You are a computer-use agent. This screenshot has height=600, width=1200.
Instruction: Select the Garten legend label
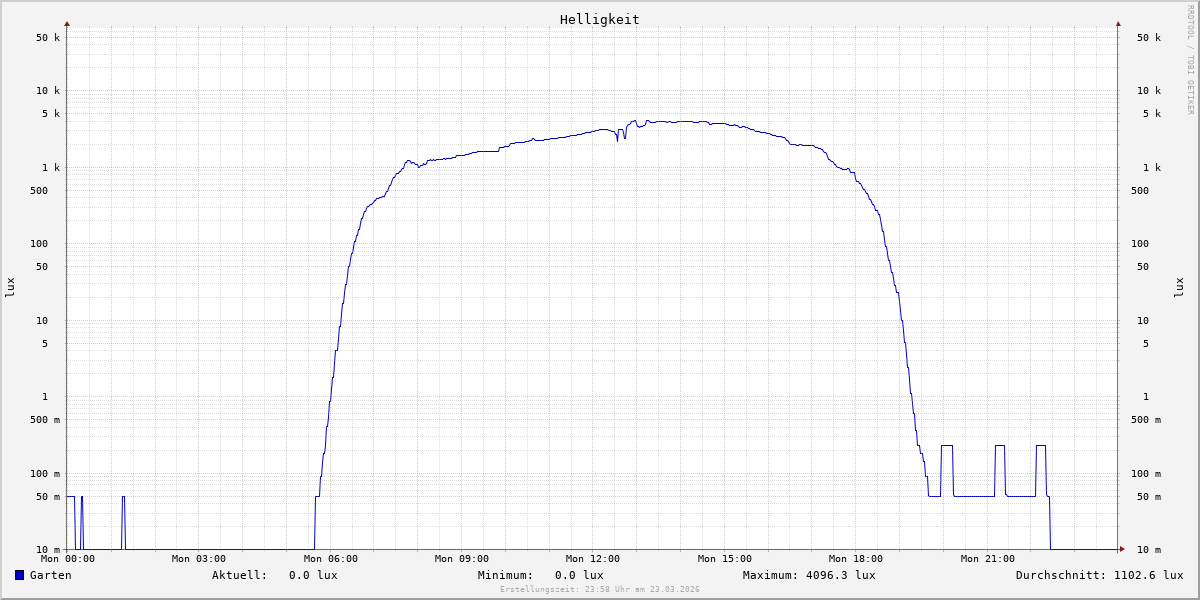50,575
